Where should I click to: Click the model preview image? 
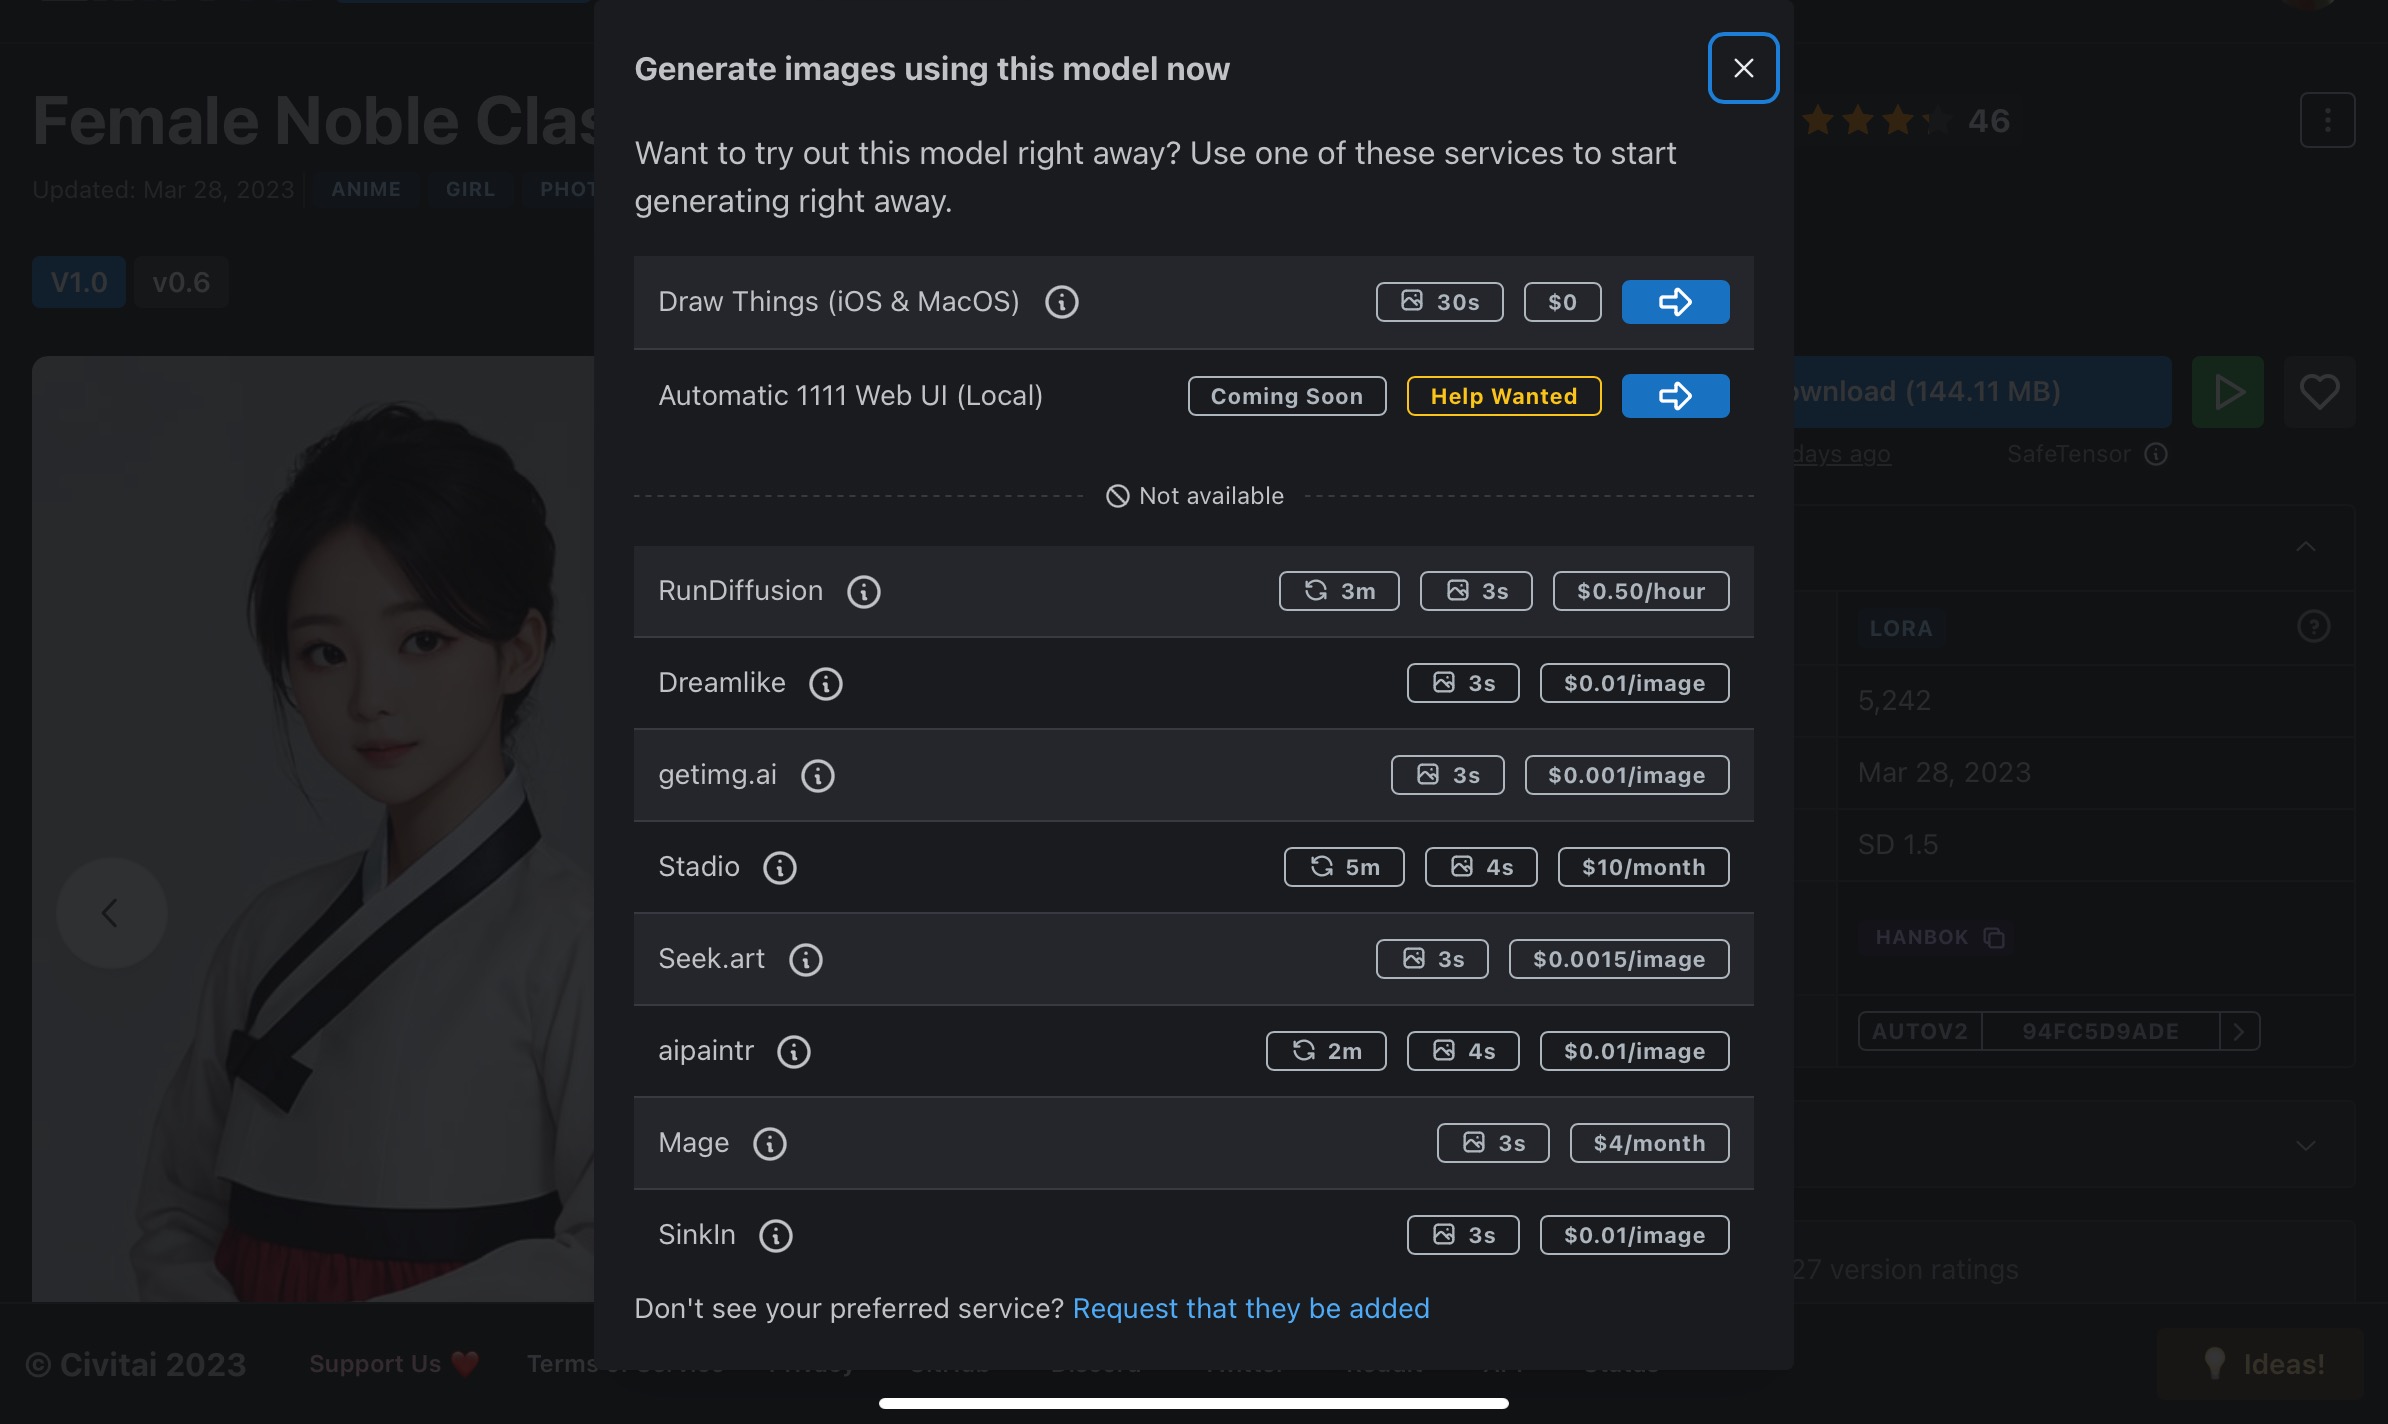(314, 828)
